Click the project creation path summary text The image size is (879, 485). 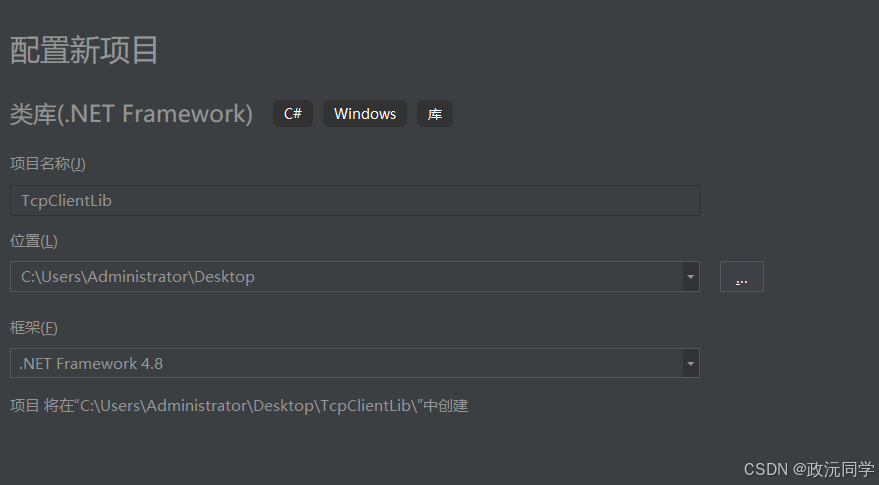[239, 405]
